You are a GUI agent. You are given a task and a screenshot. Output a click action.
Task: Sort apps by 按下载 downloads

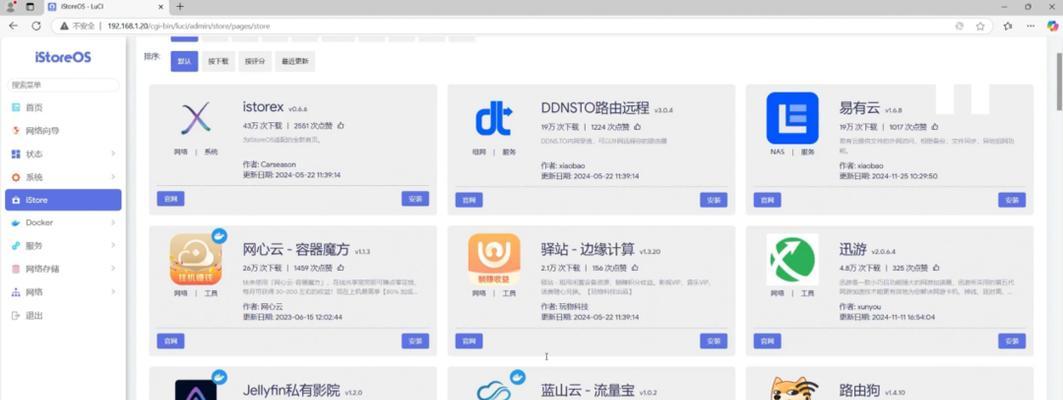[x=218, y=61]
